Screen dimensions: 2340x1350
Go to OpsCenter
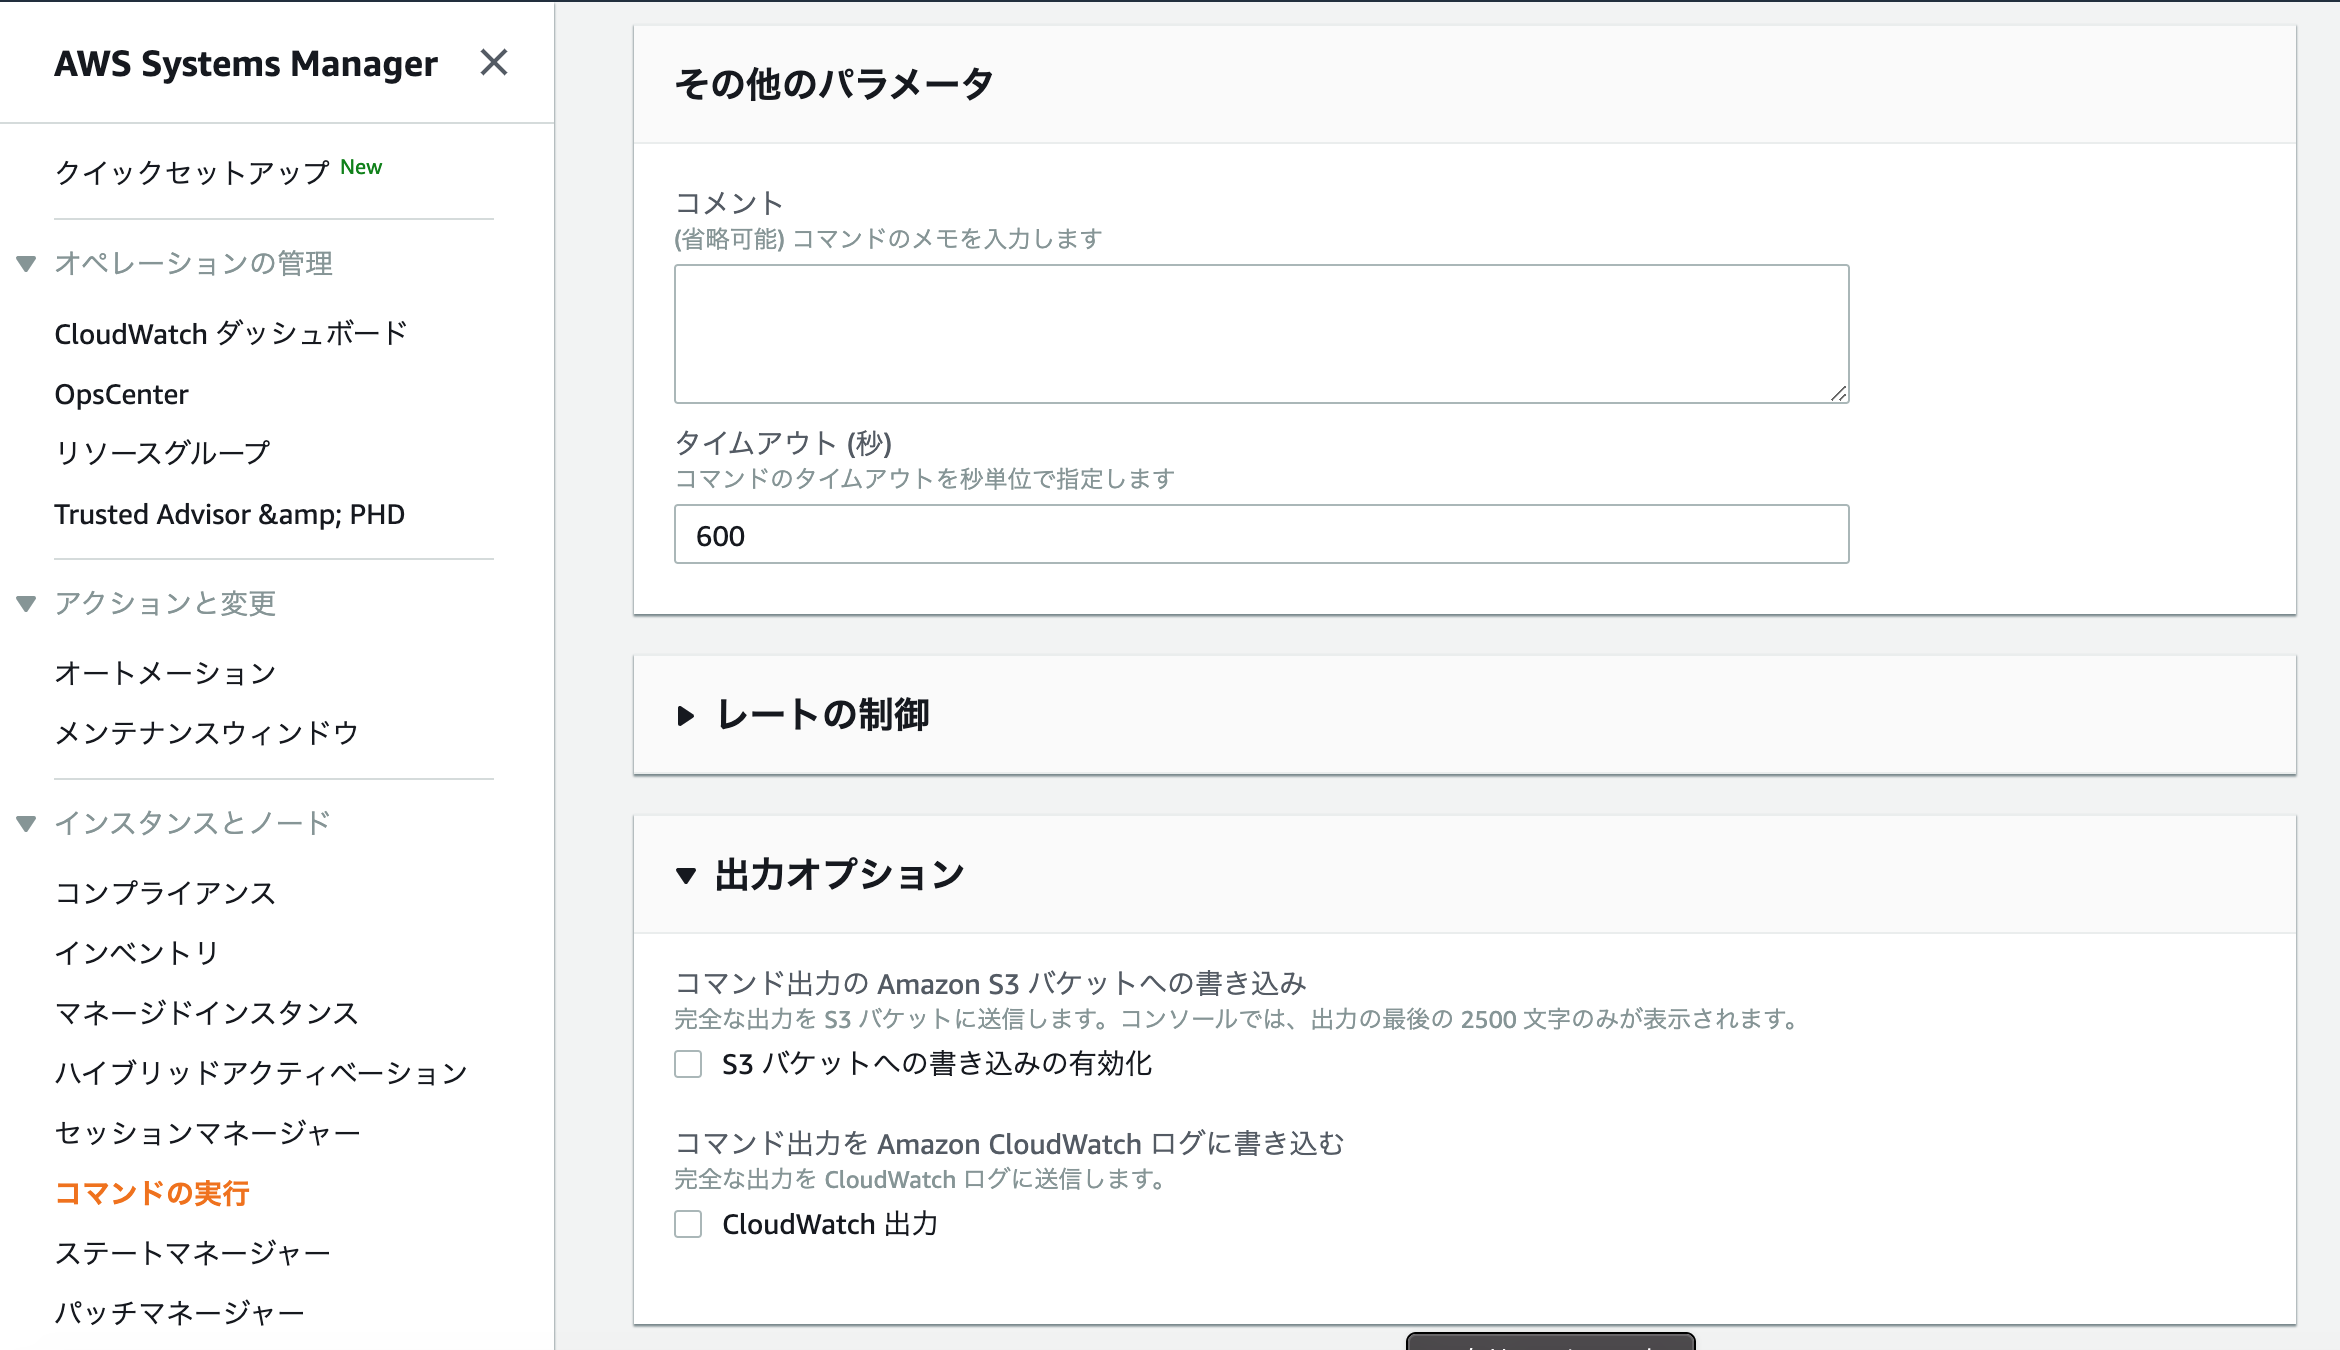122,394
